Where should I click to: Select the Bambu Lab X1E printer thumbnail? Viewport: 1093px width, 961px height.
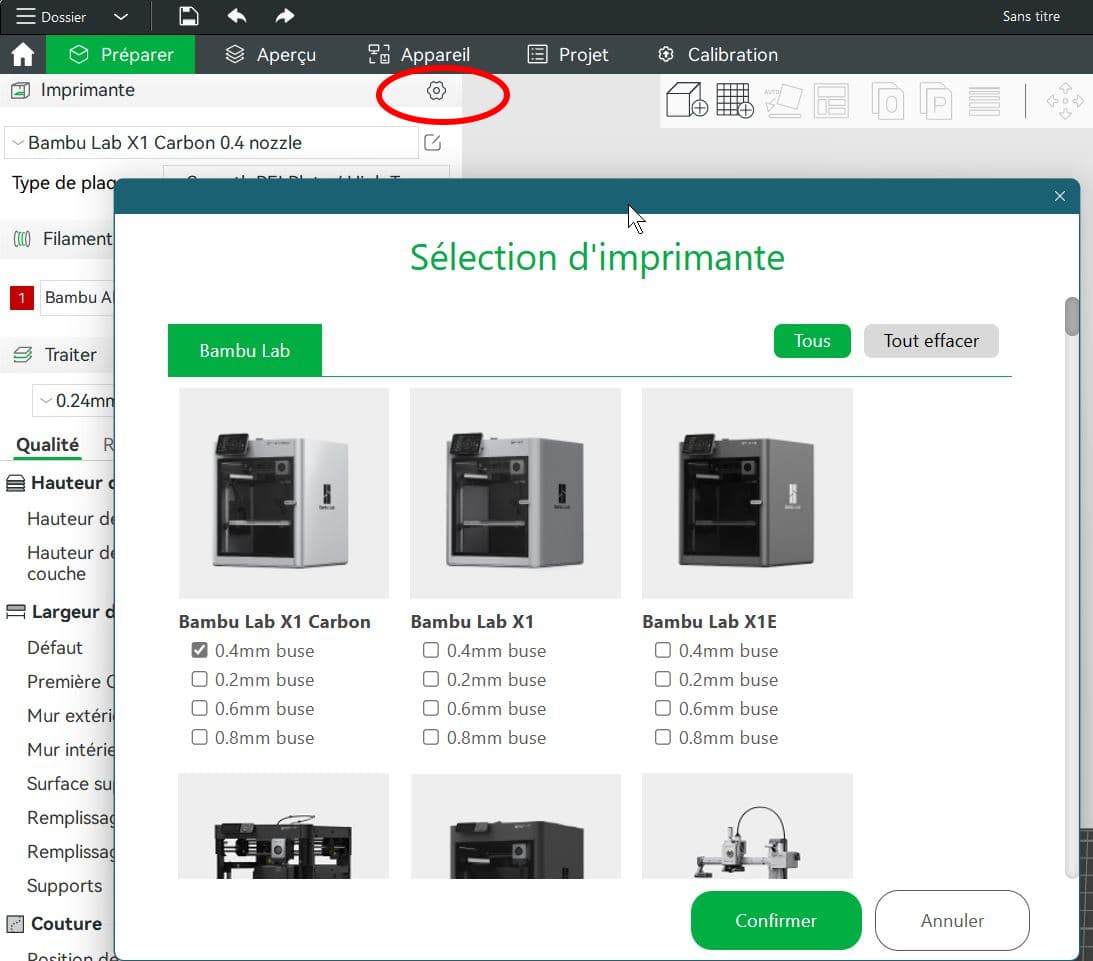[747, 493]
